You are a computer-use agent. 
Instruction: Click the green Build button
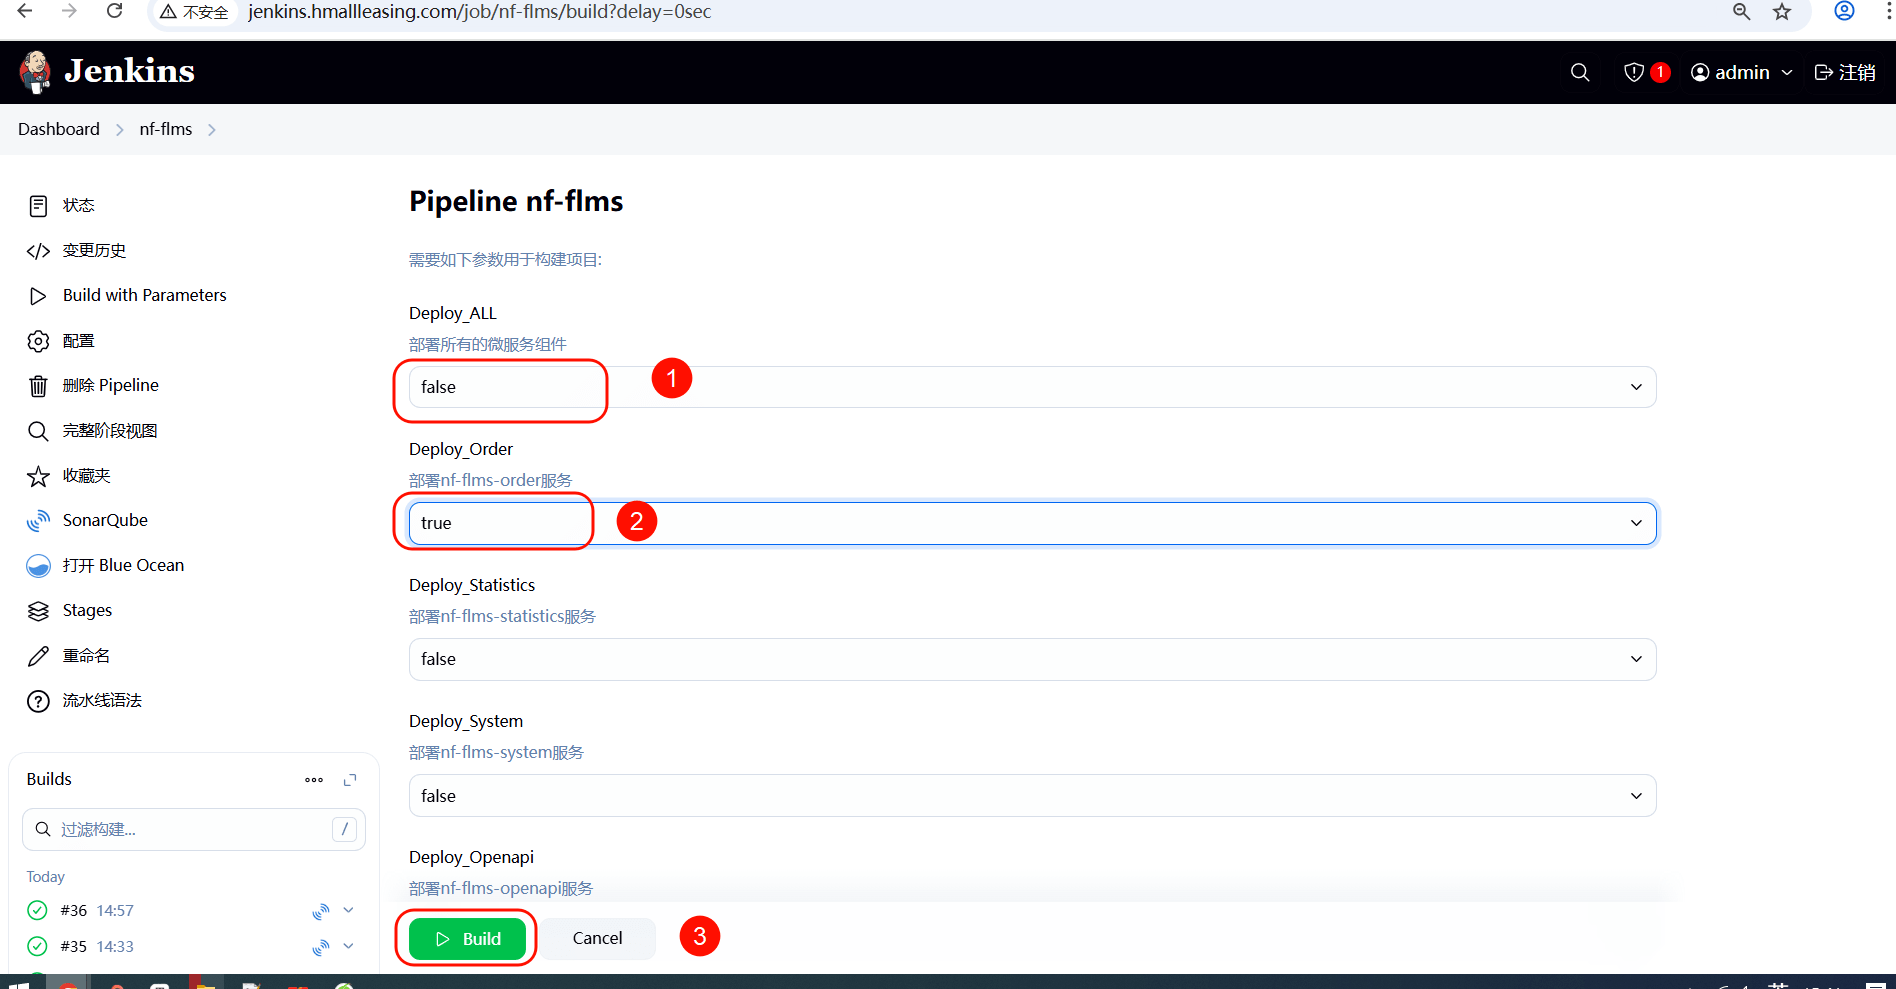(467, 939)
